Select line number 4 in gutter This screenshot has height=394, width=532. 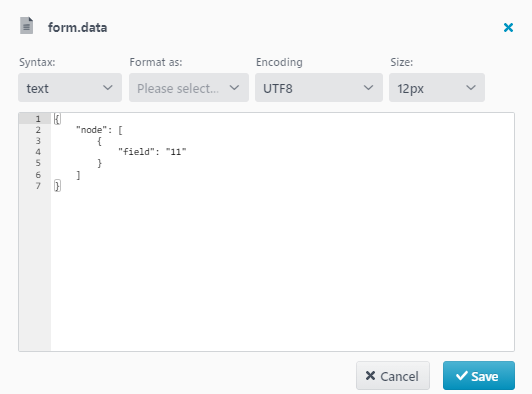pyautogui.click(x=38, y=152)
